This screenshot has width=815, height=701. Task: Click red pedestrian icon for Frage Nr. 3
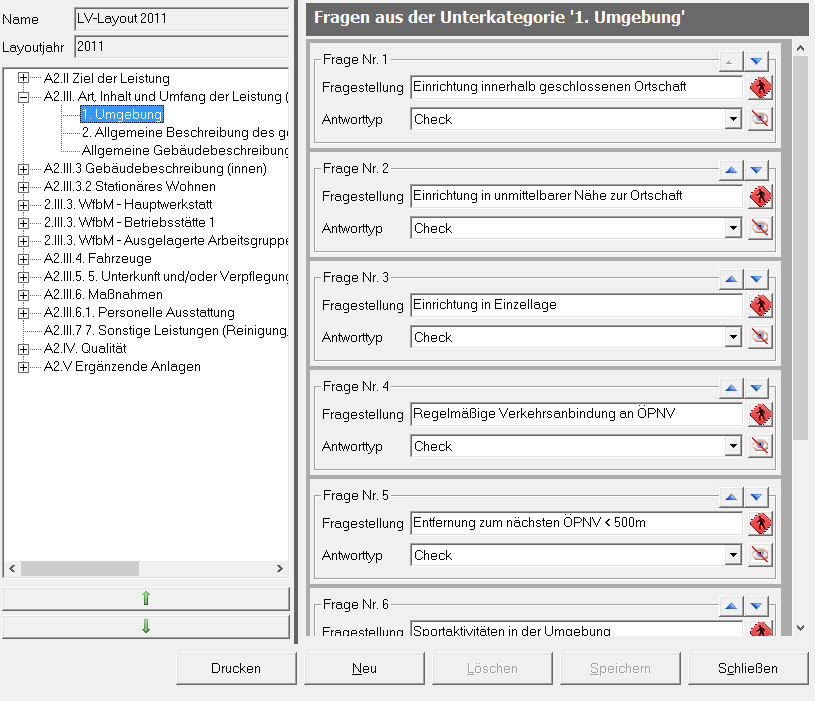(x=761, y=306)
